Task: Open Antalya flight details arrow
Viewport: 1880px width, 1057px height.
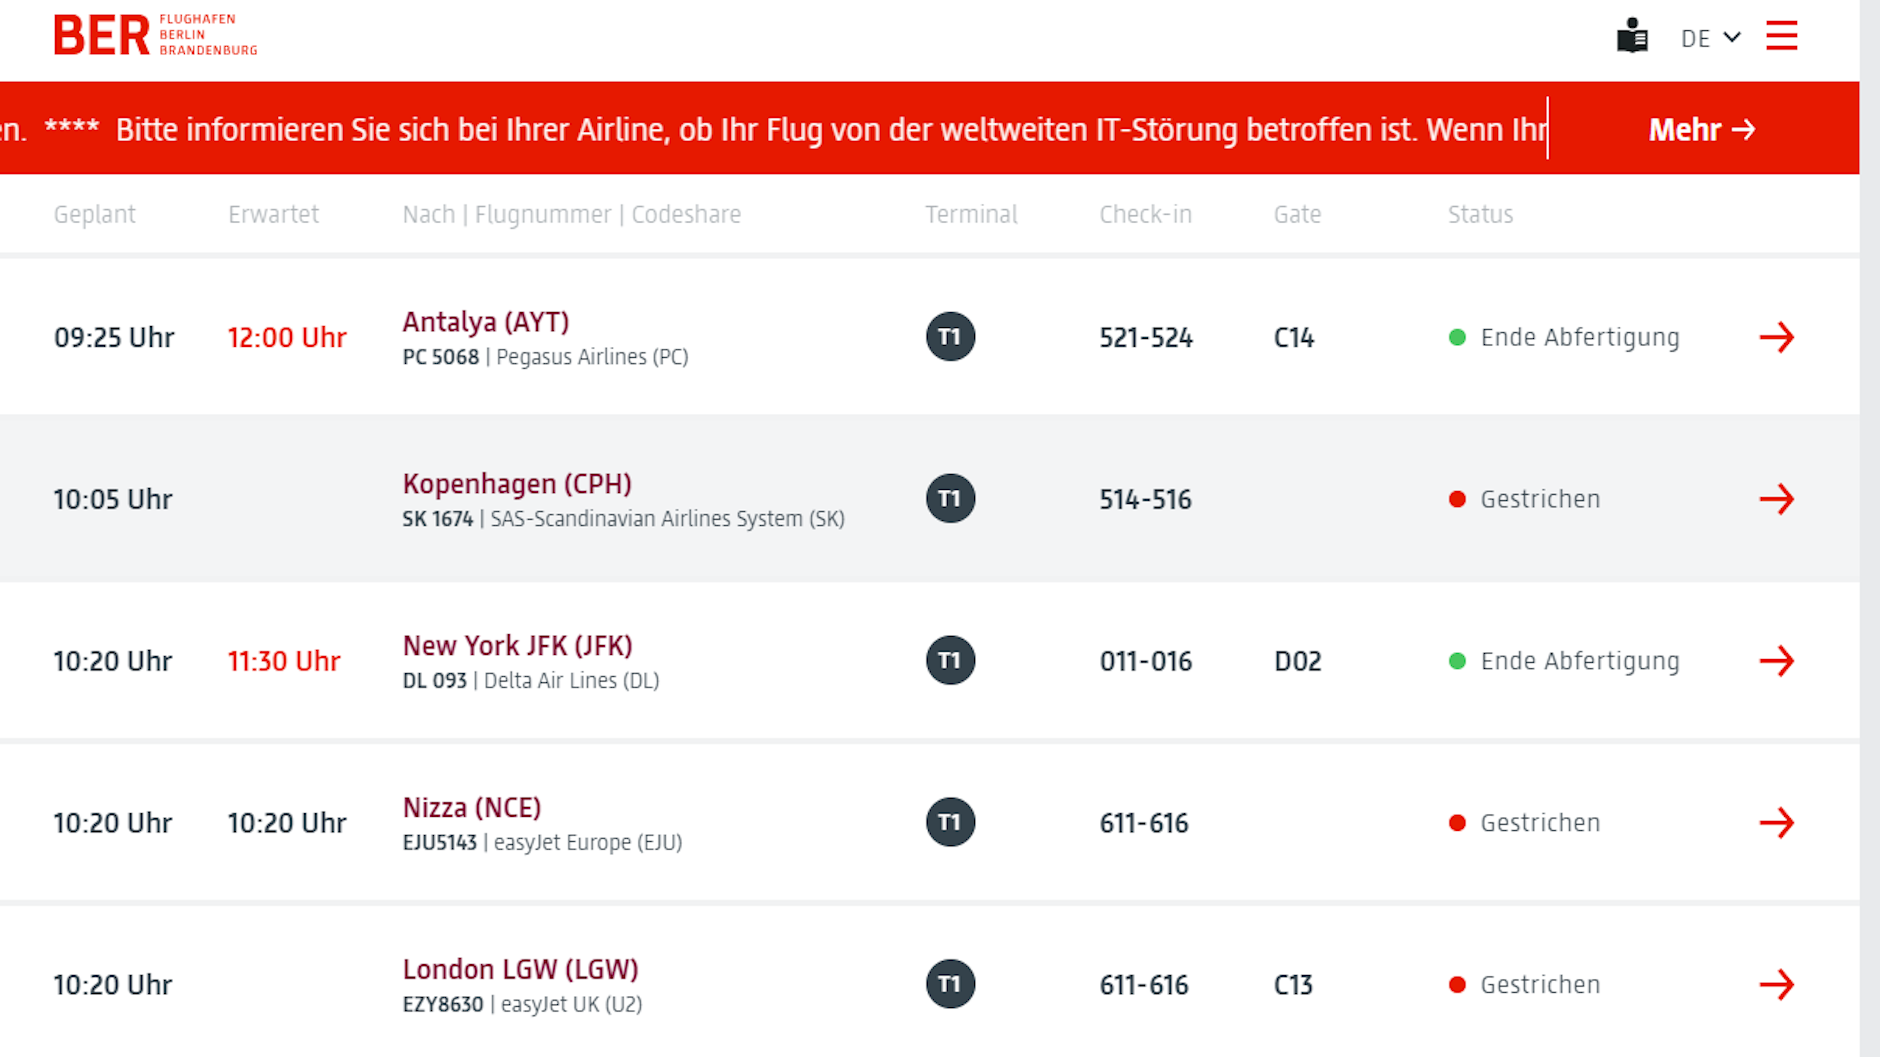Action: point(1776,337)
